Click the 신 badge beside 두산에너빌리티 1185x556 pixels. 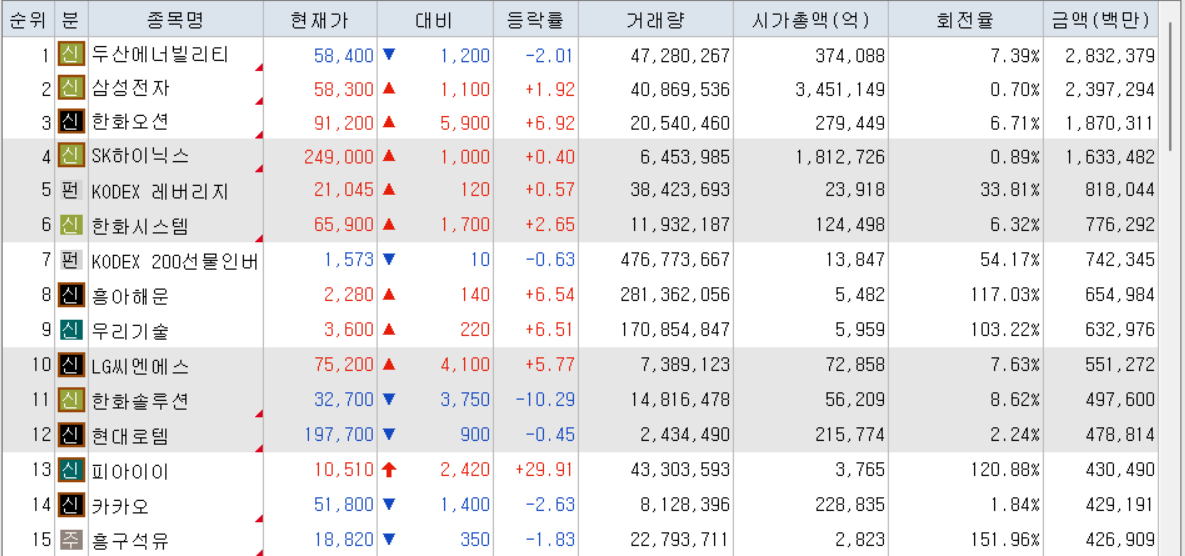[x=71, y=55]
